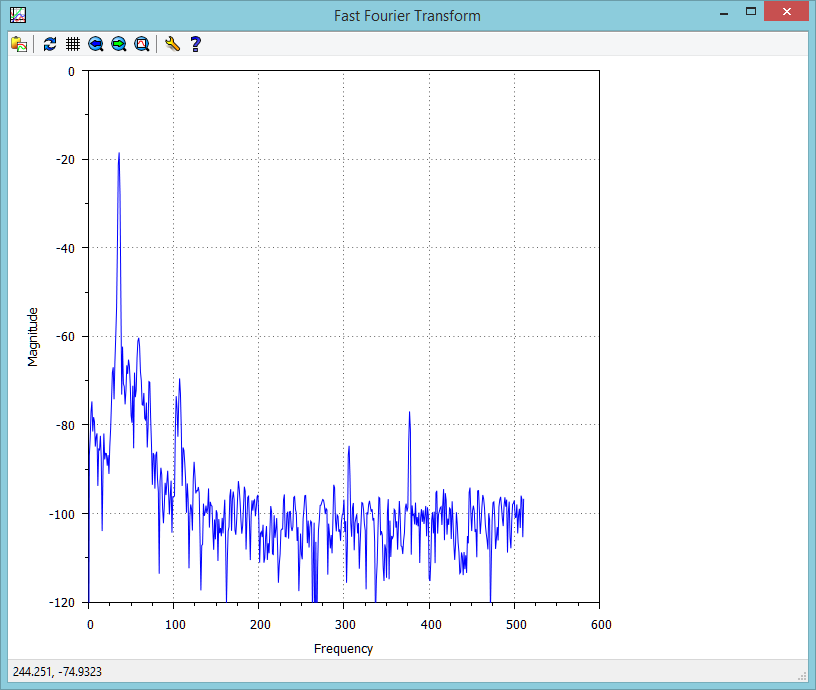Viewport: 816px width, 690px height.
Task: Click the Magnitude axis label
Action: click(x=32, y=335)
